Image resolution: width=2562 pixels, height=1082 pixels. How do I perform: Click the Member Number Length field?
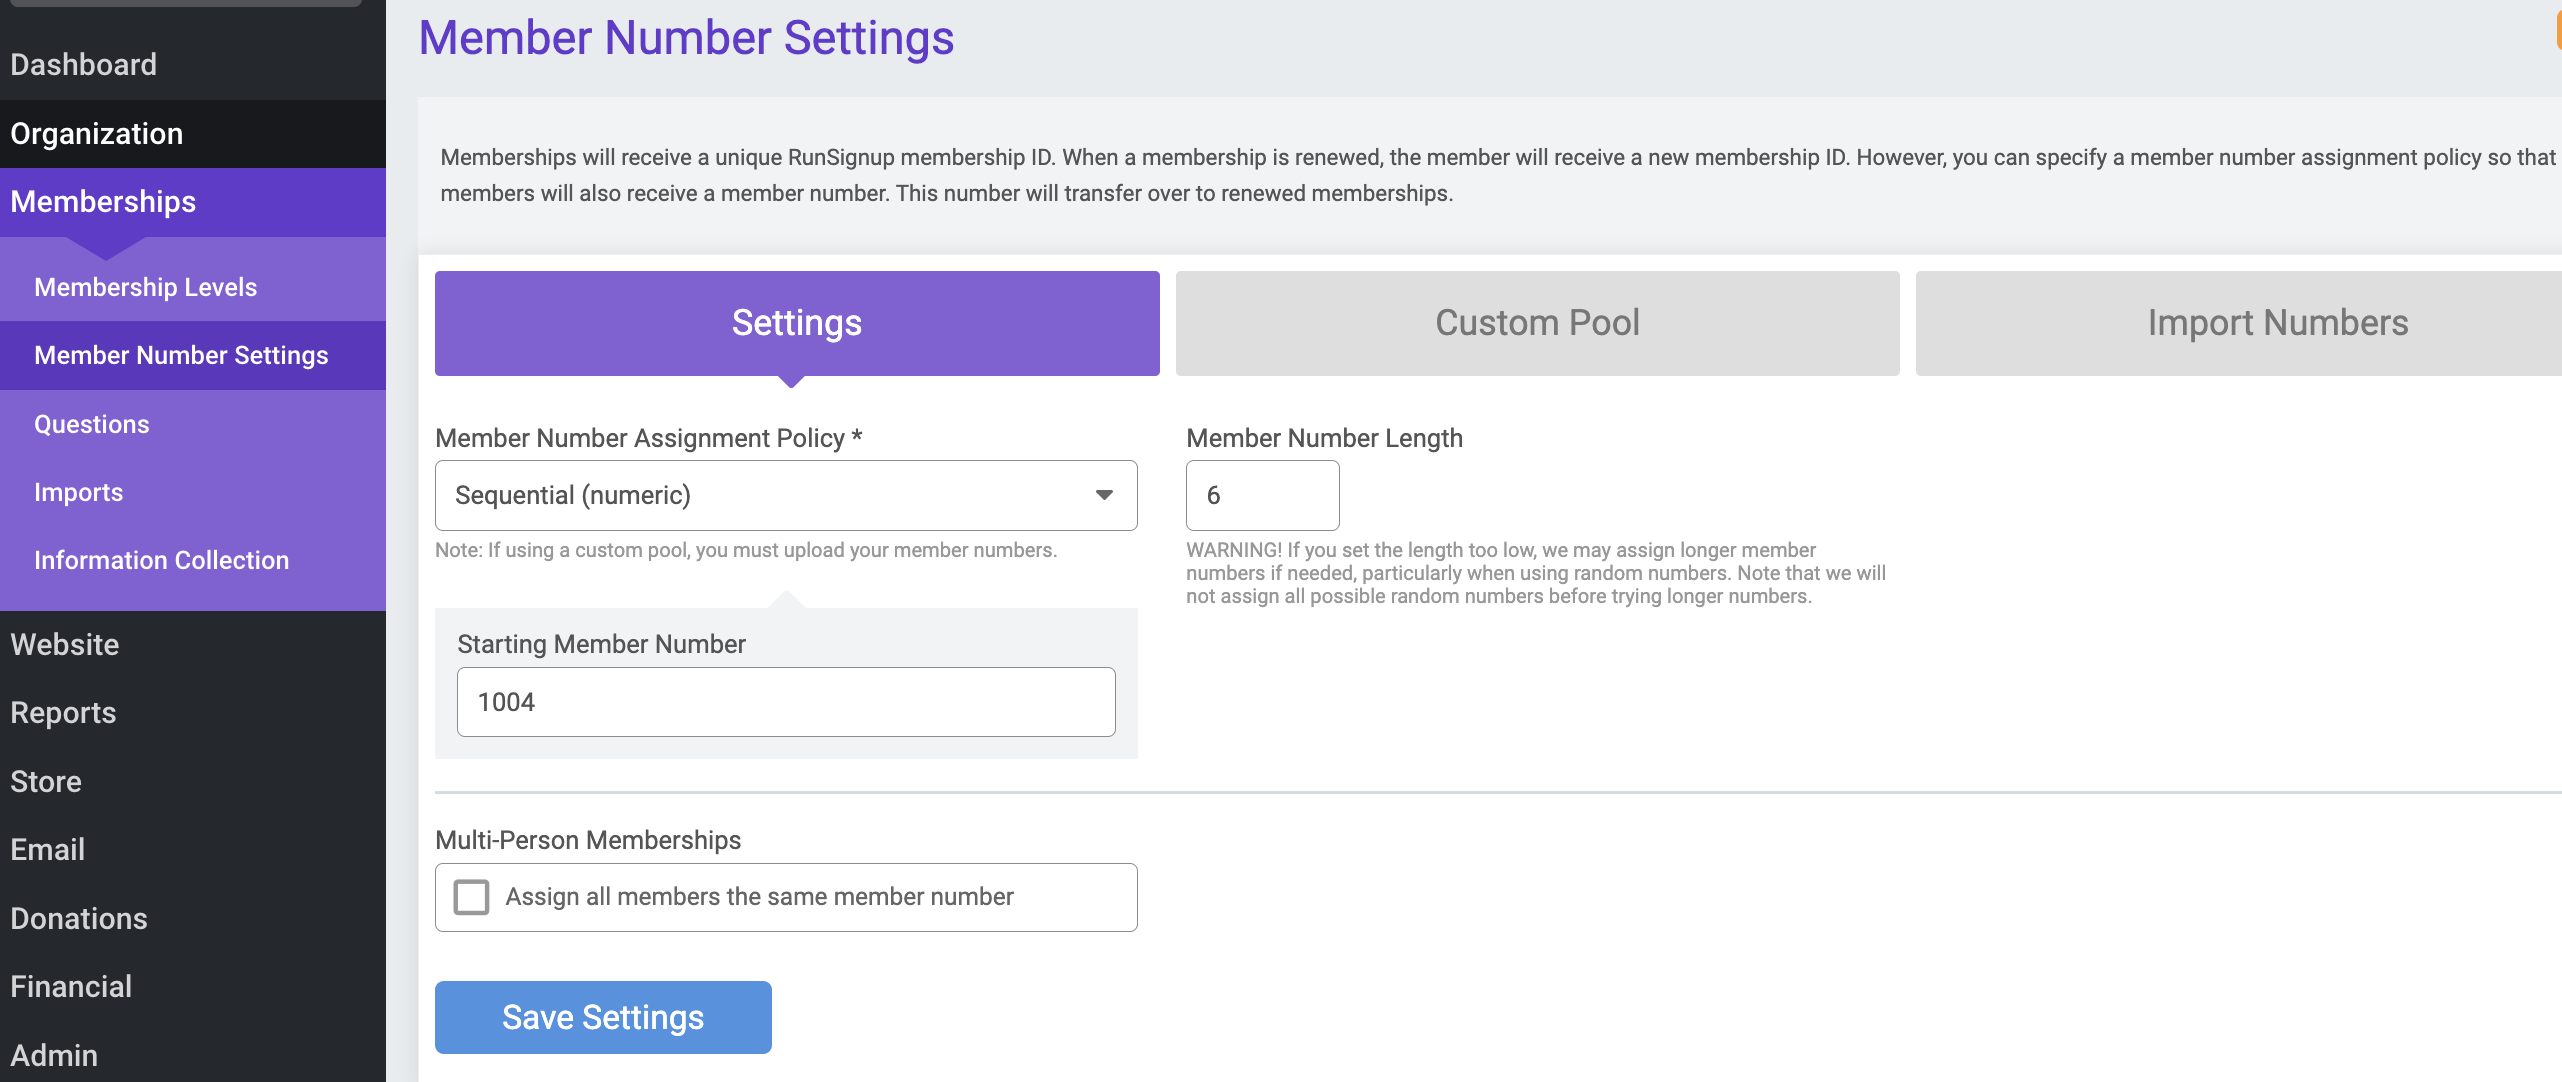[x=1261, y=495]
